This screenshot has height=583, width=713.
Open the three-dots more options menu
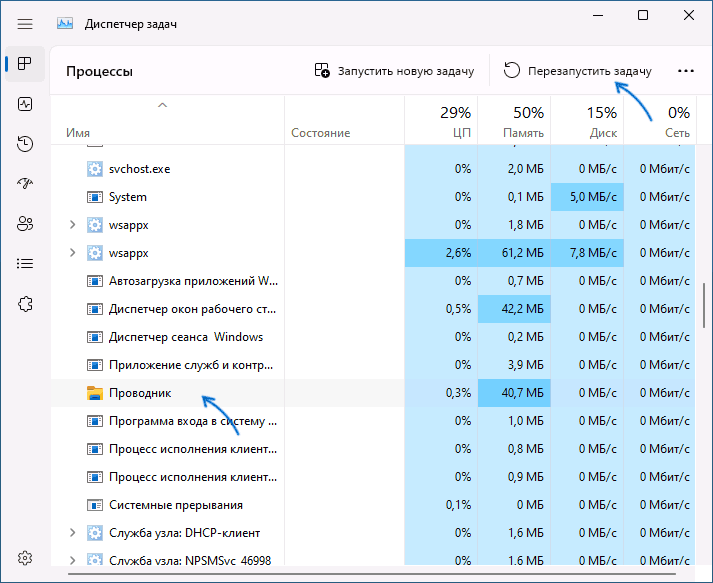coord(686,71)
